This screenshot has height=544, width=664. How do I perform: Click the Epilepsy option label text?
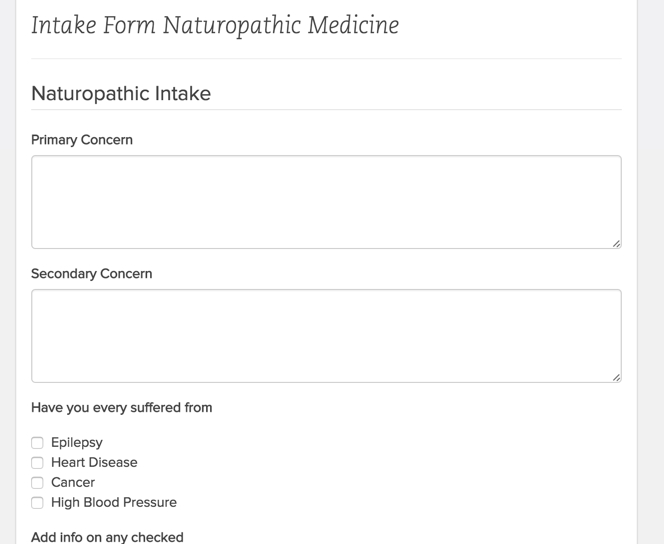(x=77, y=443)
